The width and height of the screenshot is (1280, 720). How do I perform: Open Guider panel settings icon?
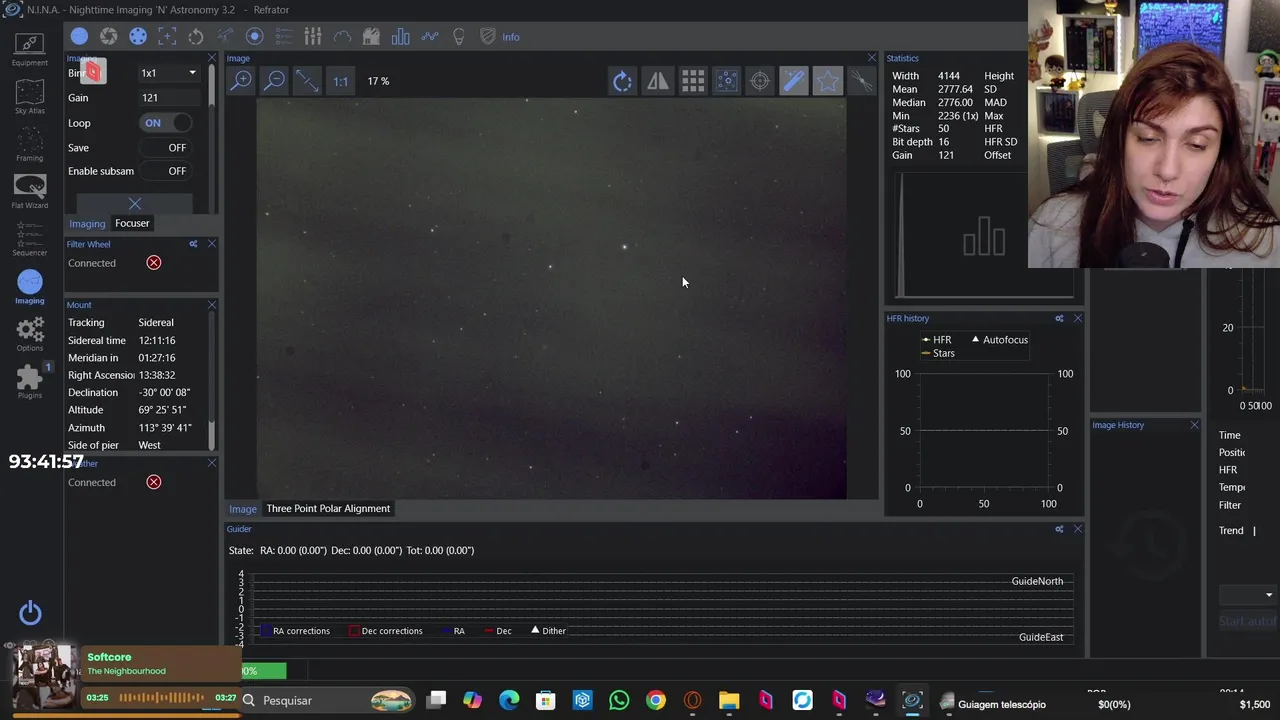1059,529
